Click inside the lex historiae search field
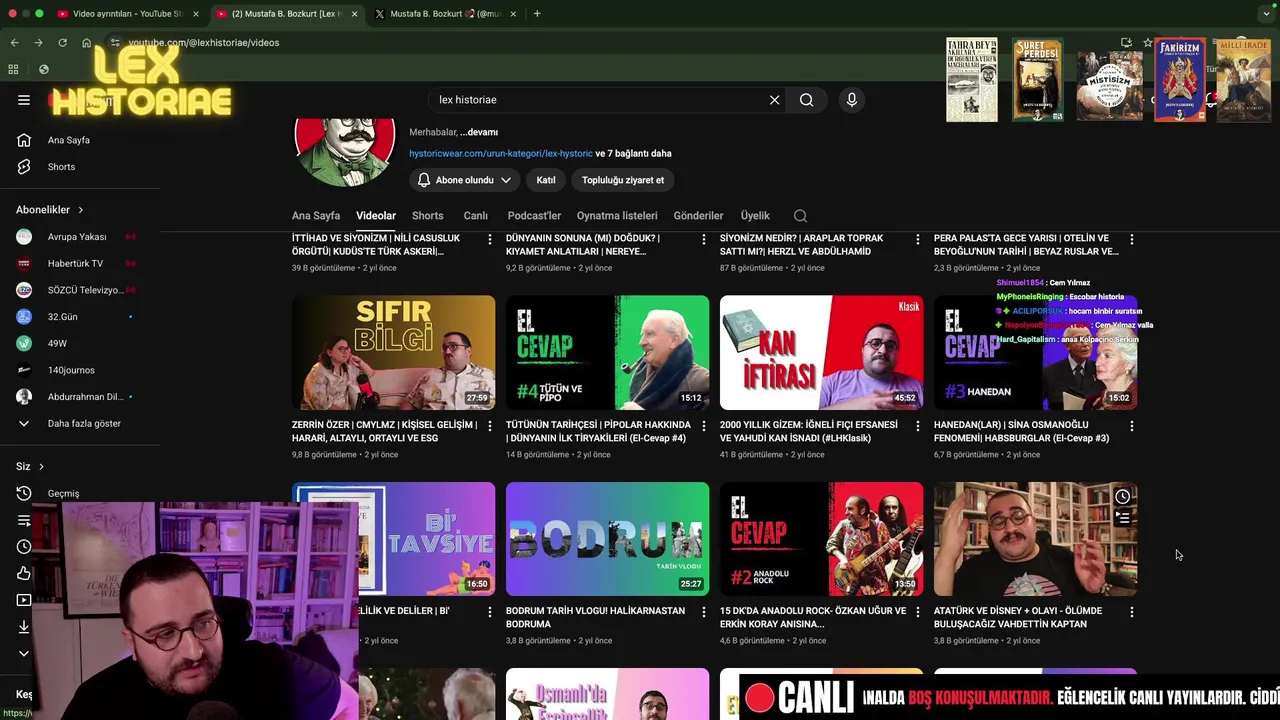 pos(600,100)
